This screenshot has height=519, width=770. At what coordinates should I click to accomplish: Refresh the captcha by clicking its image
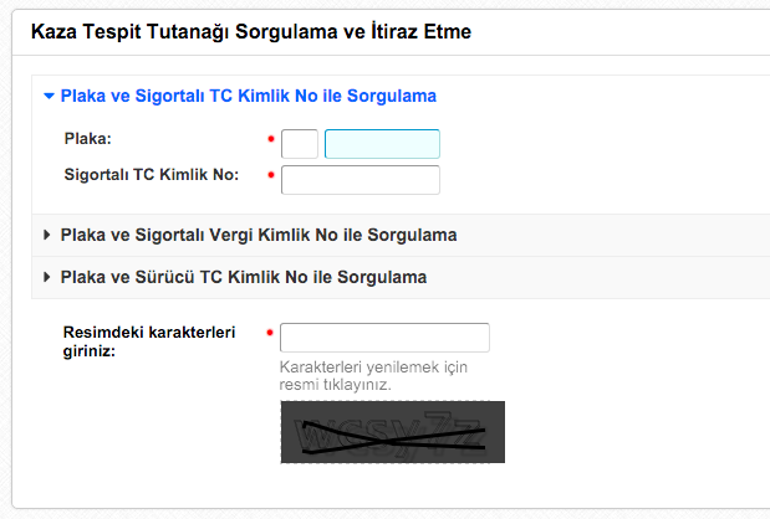[x=392, y=432]
